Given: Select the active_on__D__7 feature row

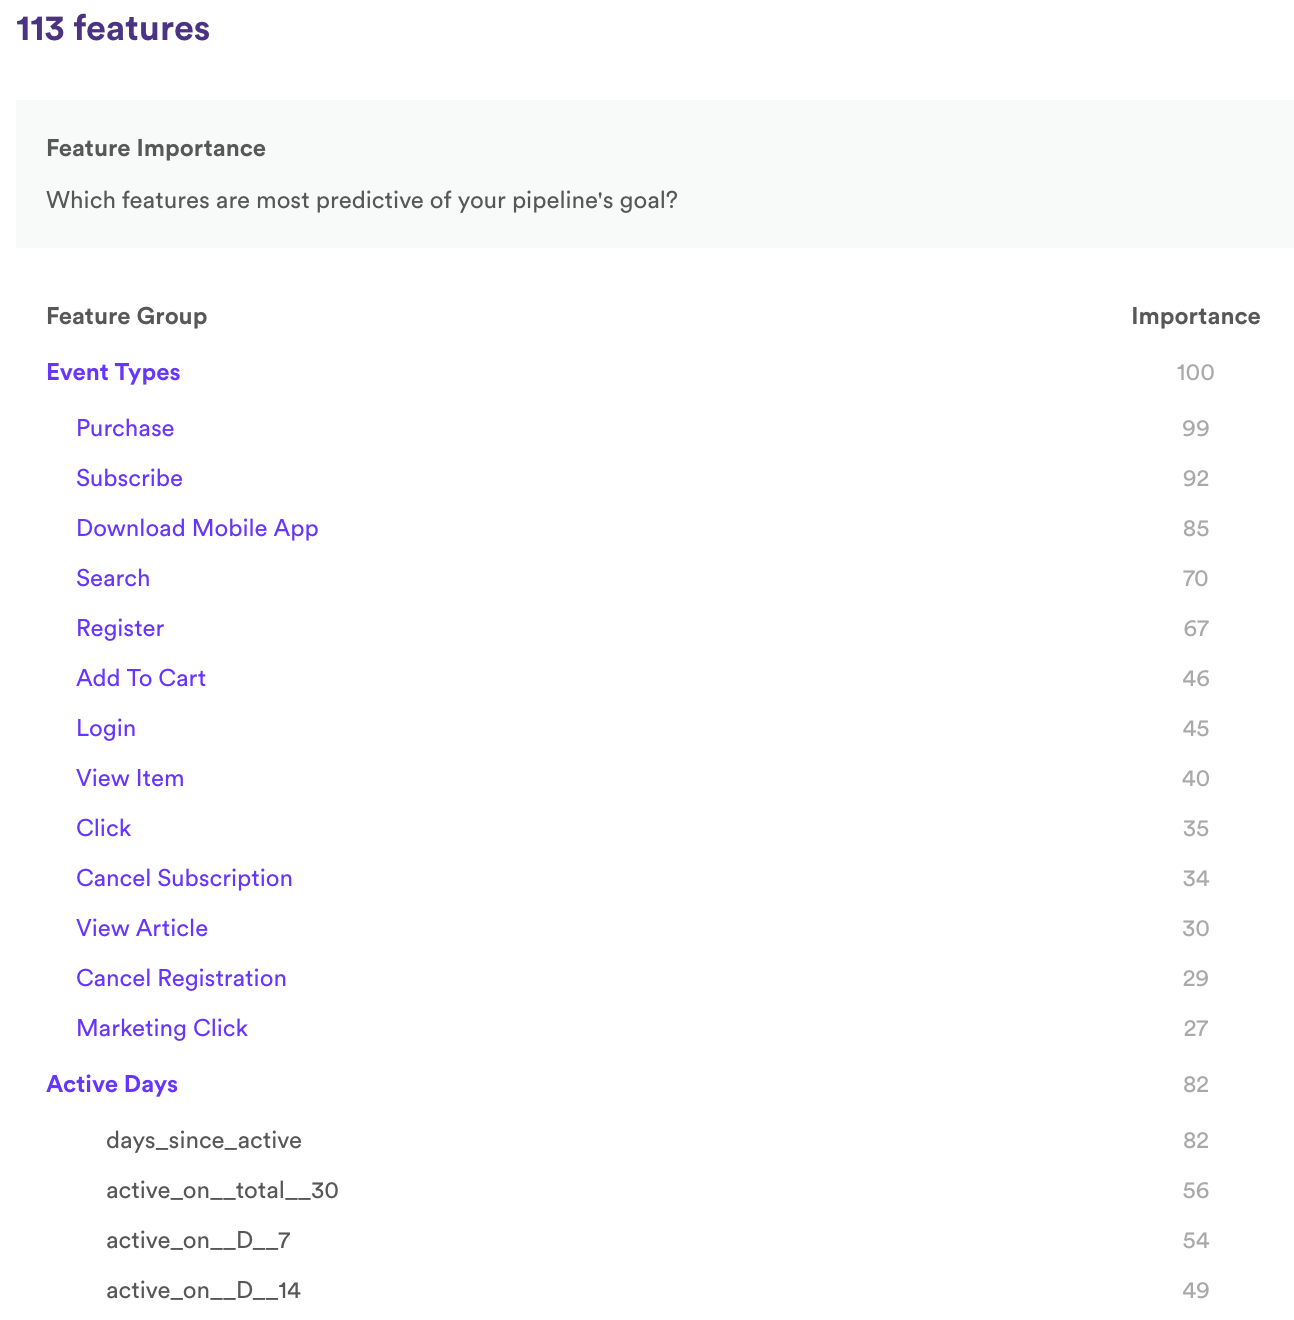Looking at the screenshot, I should click(197, 1240).
